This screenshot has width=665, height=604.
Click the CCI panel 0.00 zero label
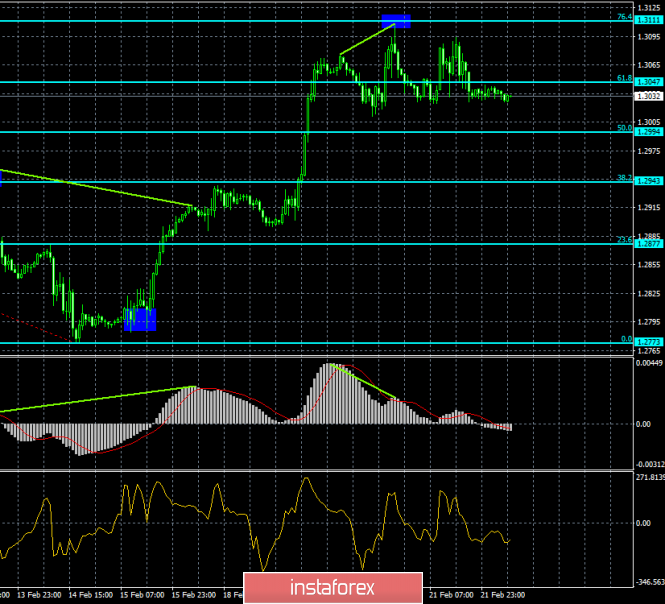(643, 523)
